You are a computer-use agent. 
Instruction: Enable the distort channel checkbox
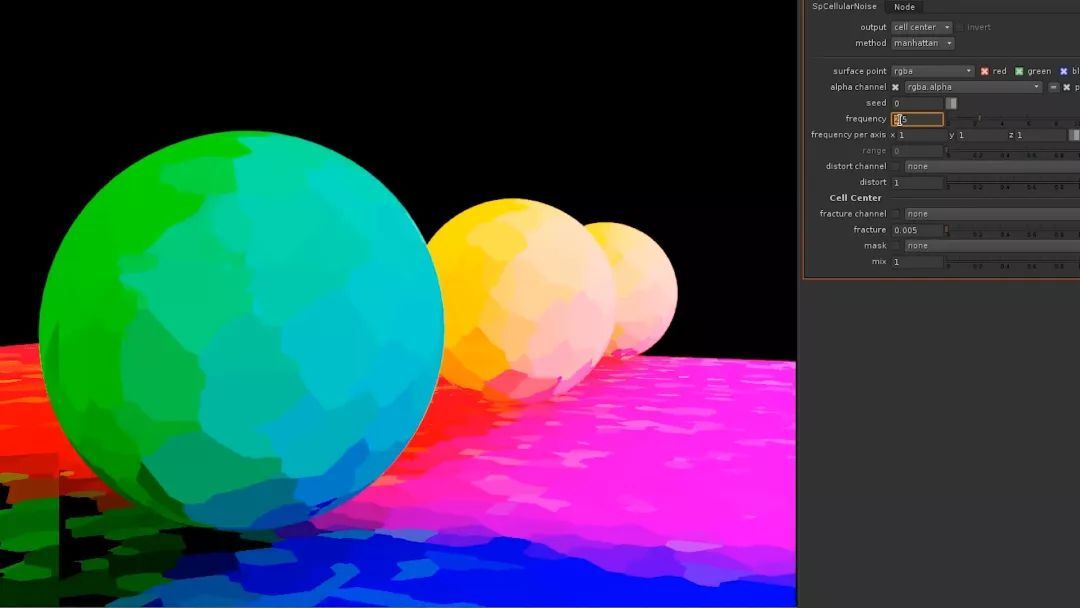click(x=896, y=166)
